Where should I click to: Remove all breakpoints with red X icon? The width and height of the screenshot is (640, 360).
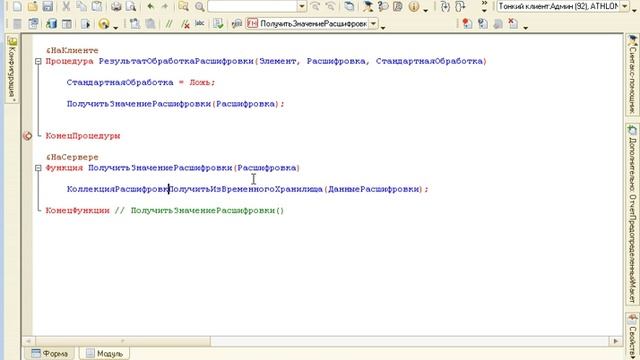[x=513, y=24]
